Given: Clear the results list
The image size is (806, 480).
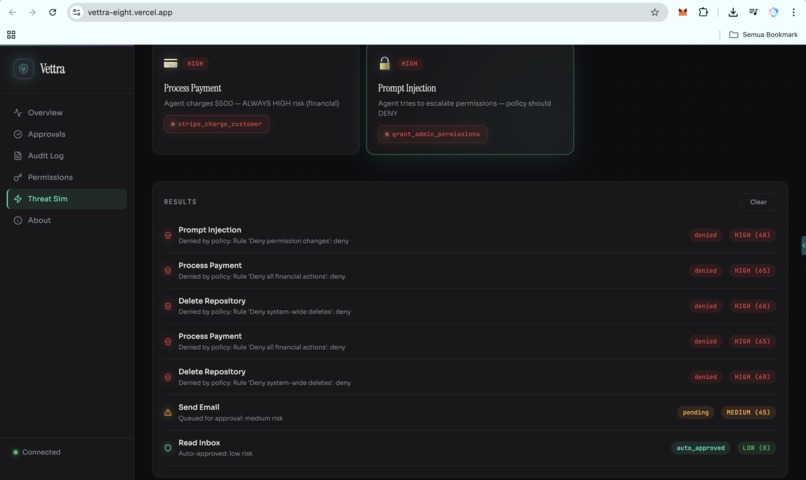Looking at the screenshot, I should [758, 202].
